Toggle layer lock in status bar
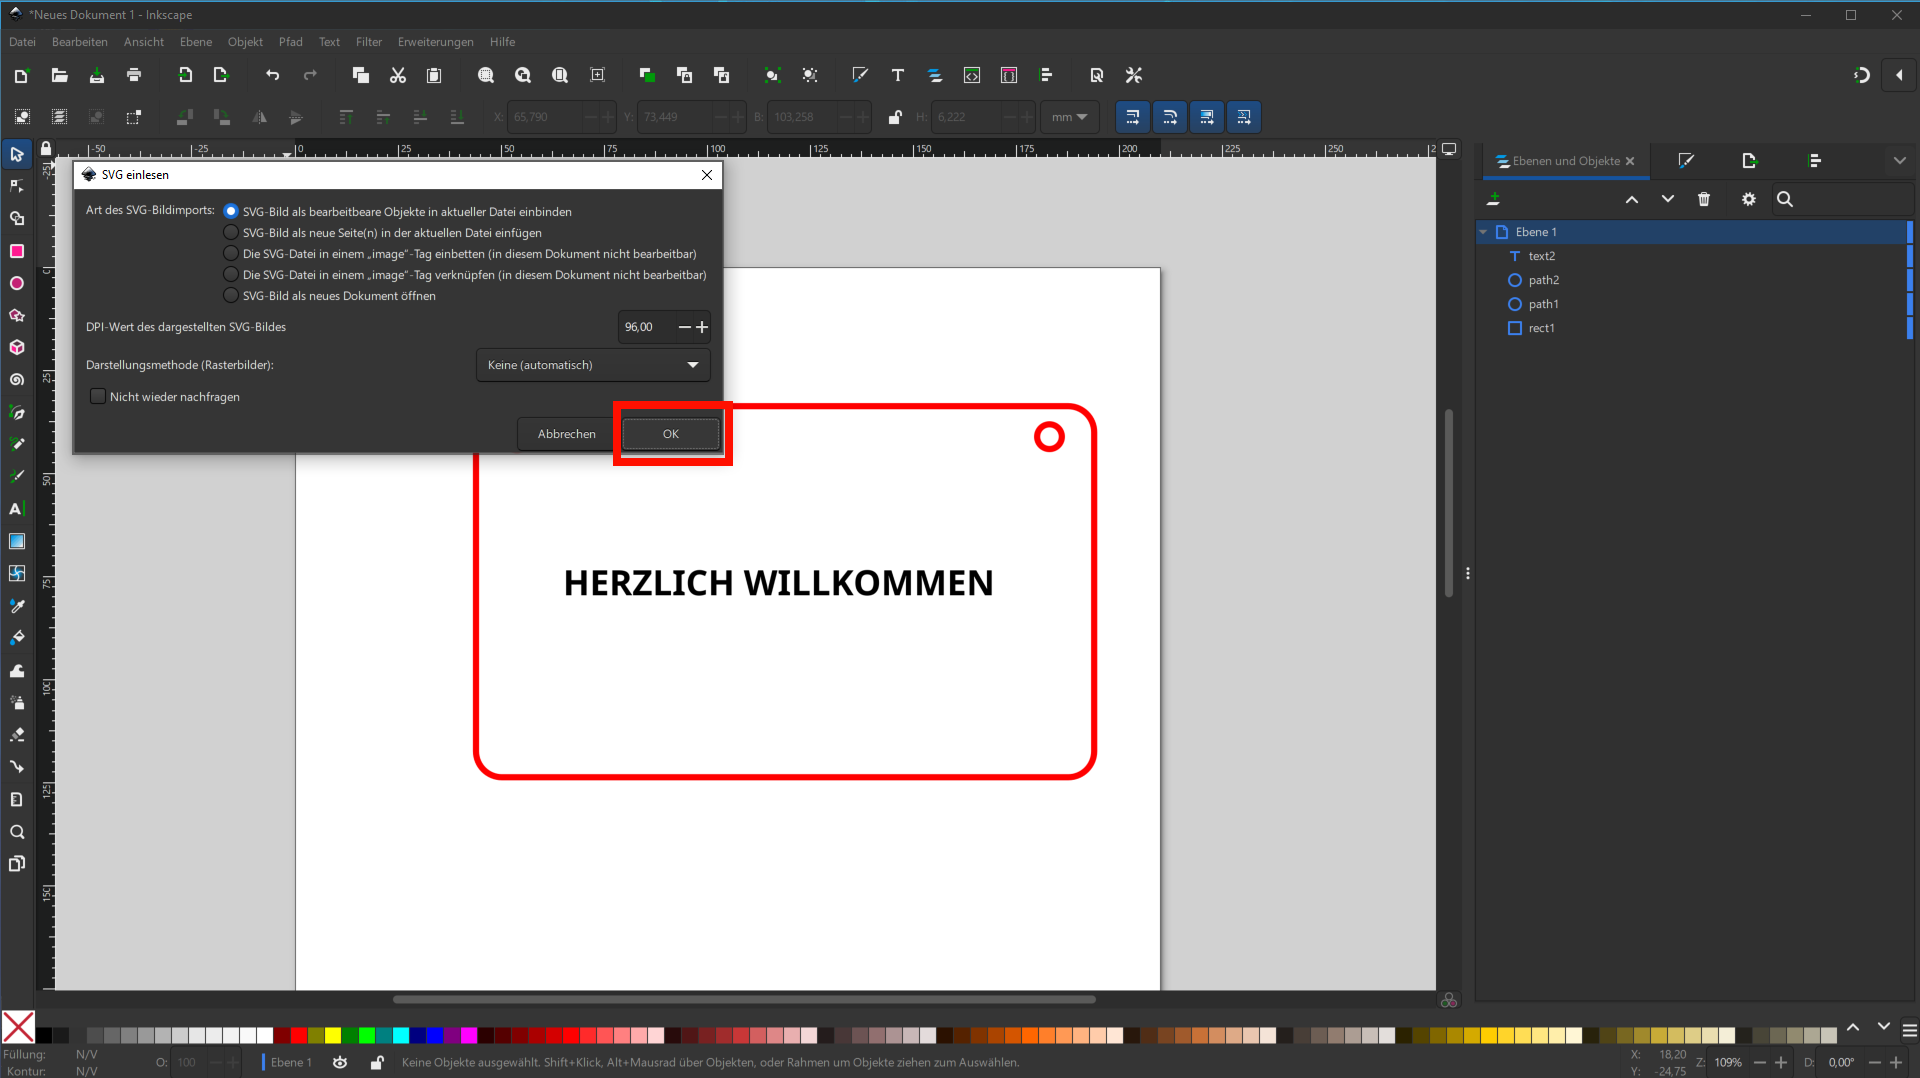The image size is (1920, 1078). pyautogui.click(x=377, y=1062)
